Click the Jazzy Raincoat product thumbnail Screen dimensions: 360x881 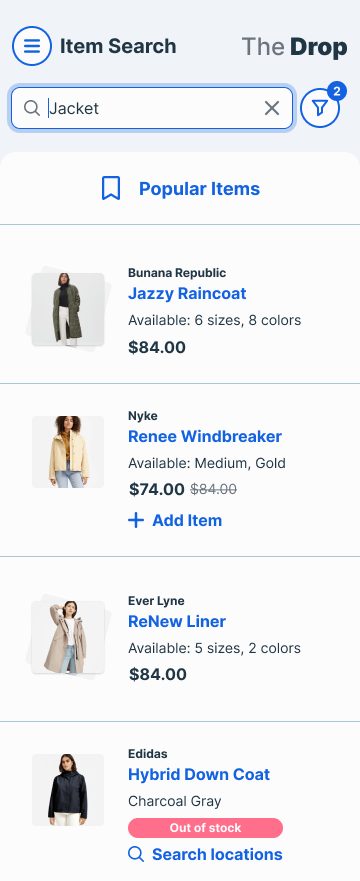(68, 309)
